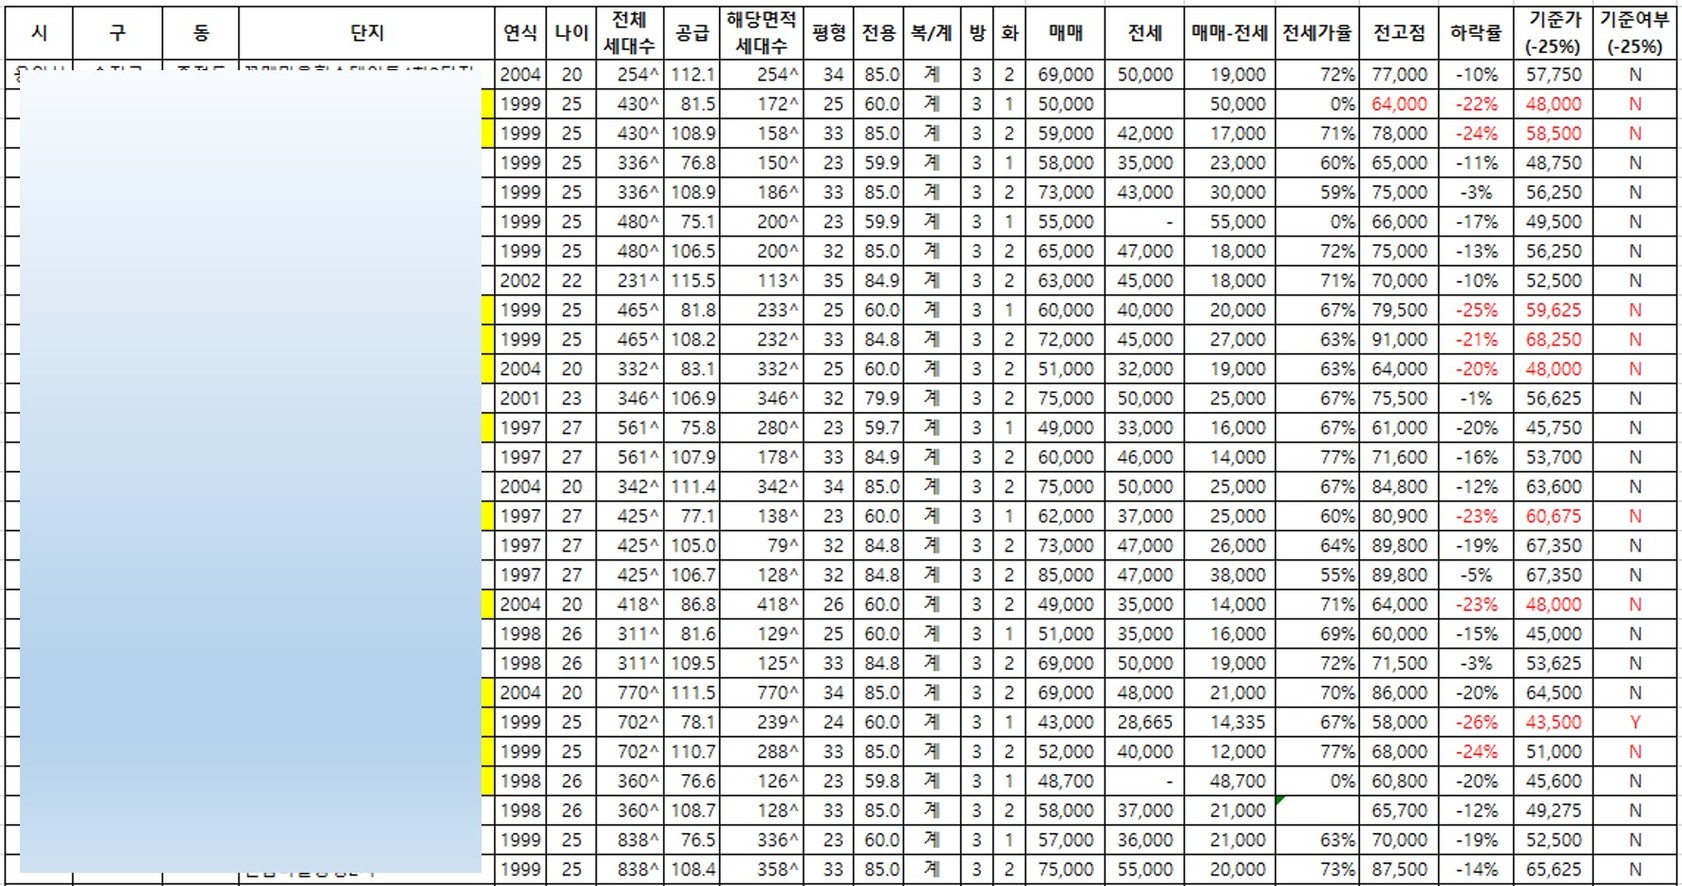The height and width of the screenshot is (886, 1682).
Task: Select the 전고점 value 87,500
Action: (1399, 869)
